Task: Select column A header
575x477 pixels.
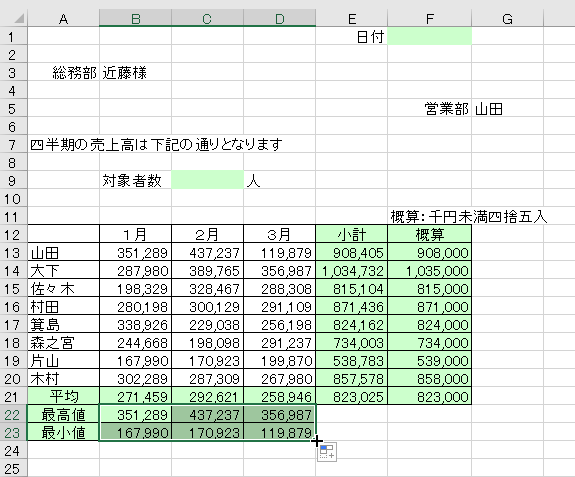Action: pyautogui.click(x=63, y=19)
